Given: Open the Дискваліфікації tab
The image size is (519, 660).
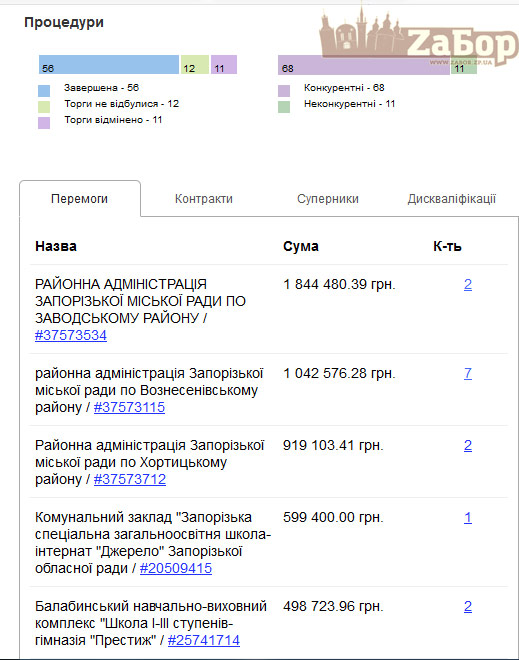Looking at the screenshot, I should click(x=452, y=199).
